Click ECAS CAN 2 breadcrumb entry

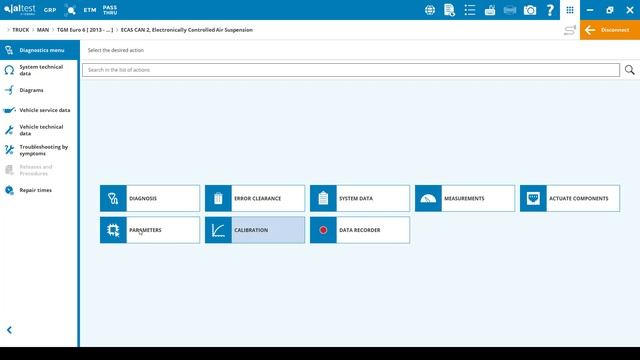click(x=187, y=30)
